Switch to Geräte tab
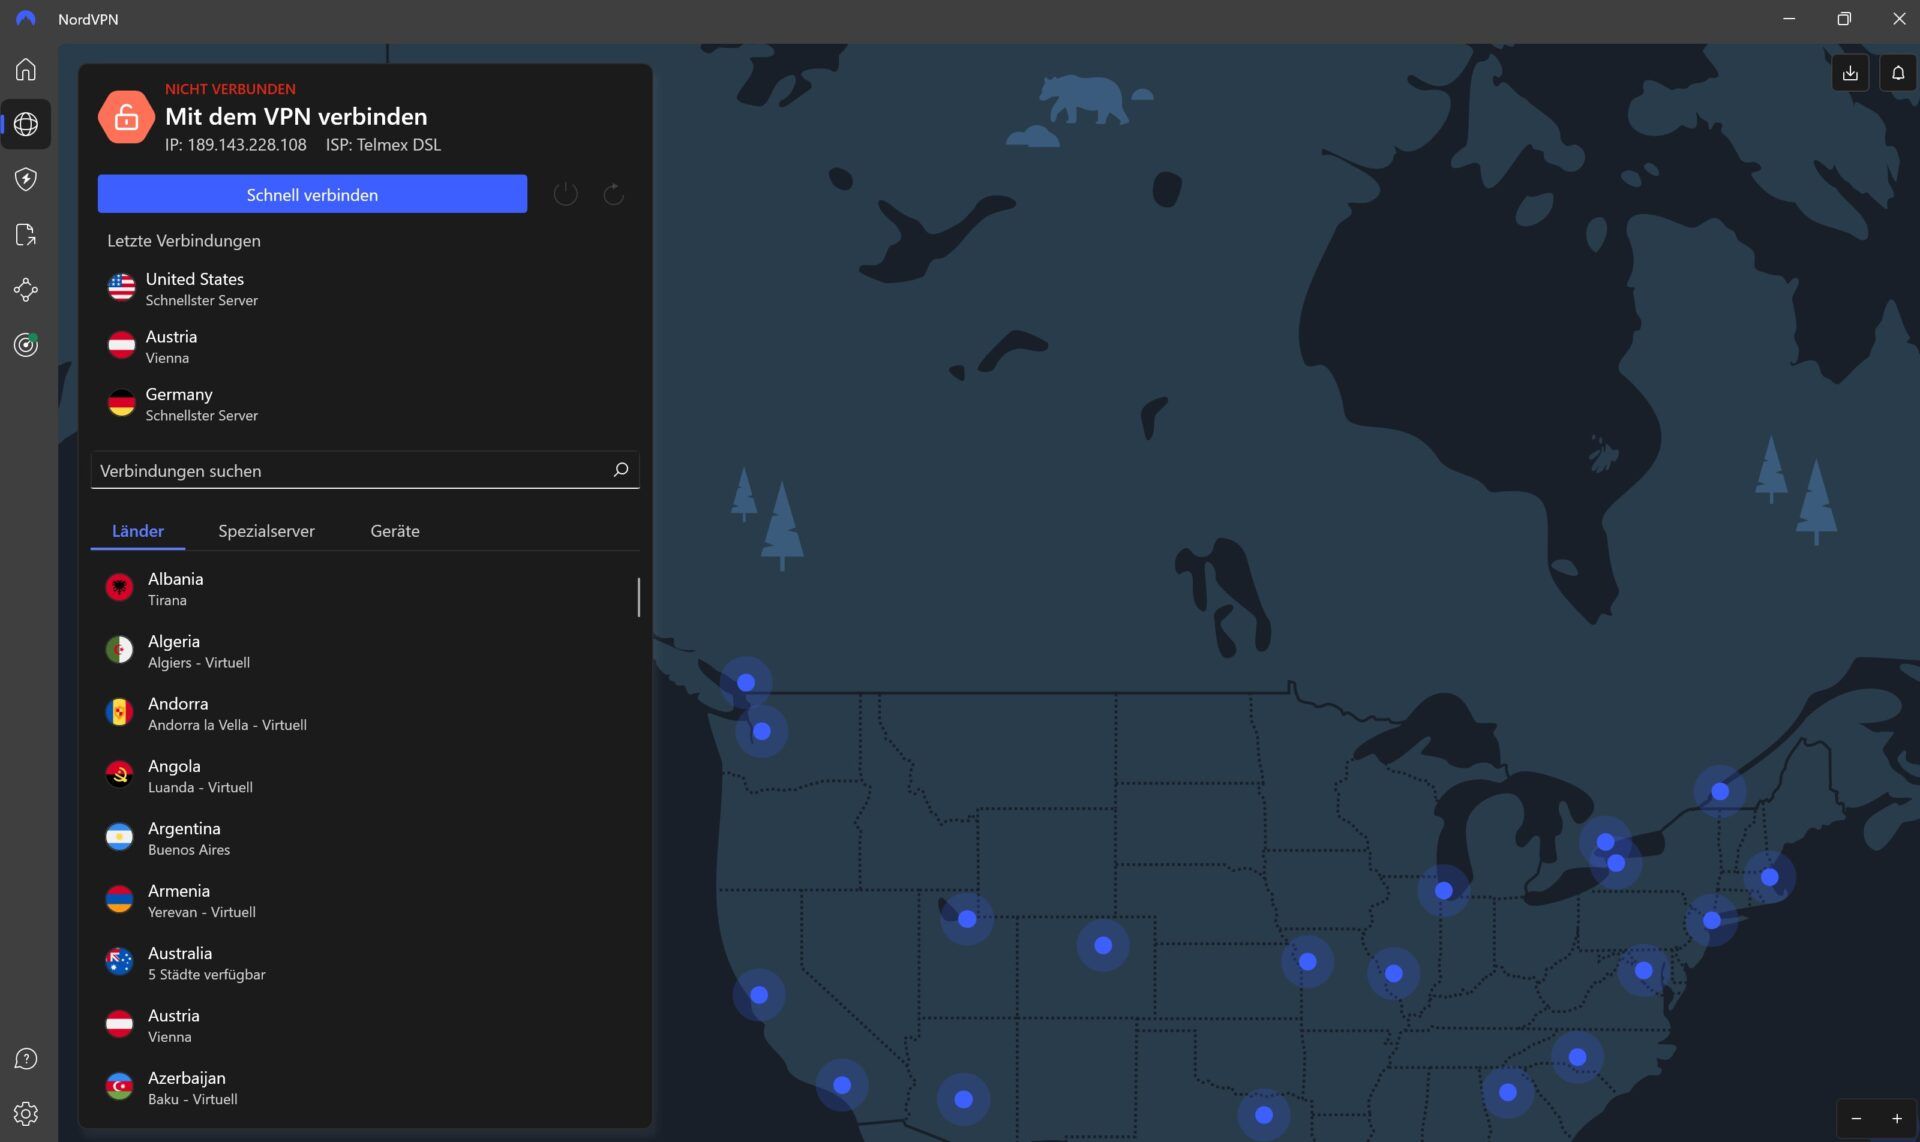The width and height of the screenshot is (1920, 1142). 395,531
